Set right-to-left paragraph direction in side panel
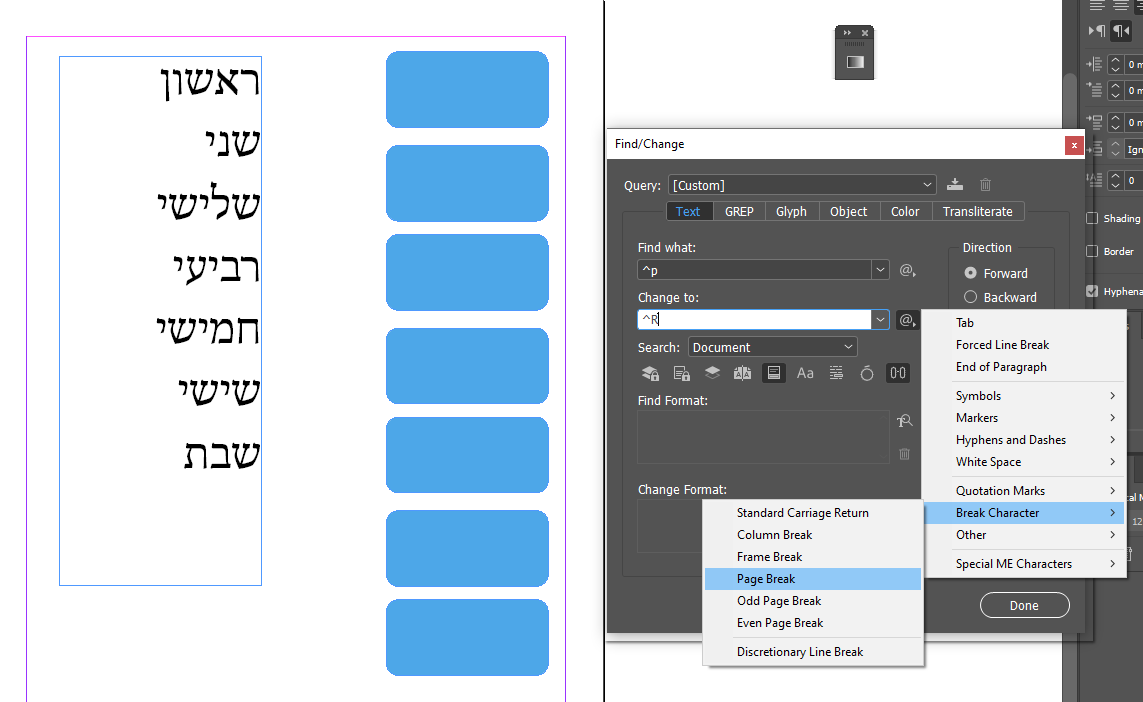 (x=1121, y=31)
